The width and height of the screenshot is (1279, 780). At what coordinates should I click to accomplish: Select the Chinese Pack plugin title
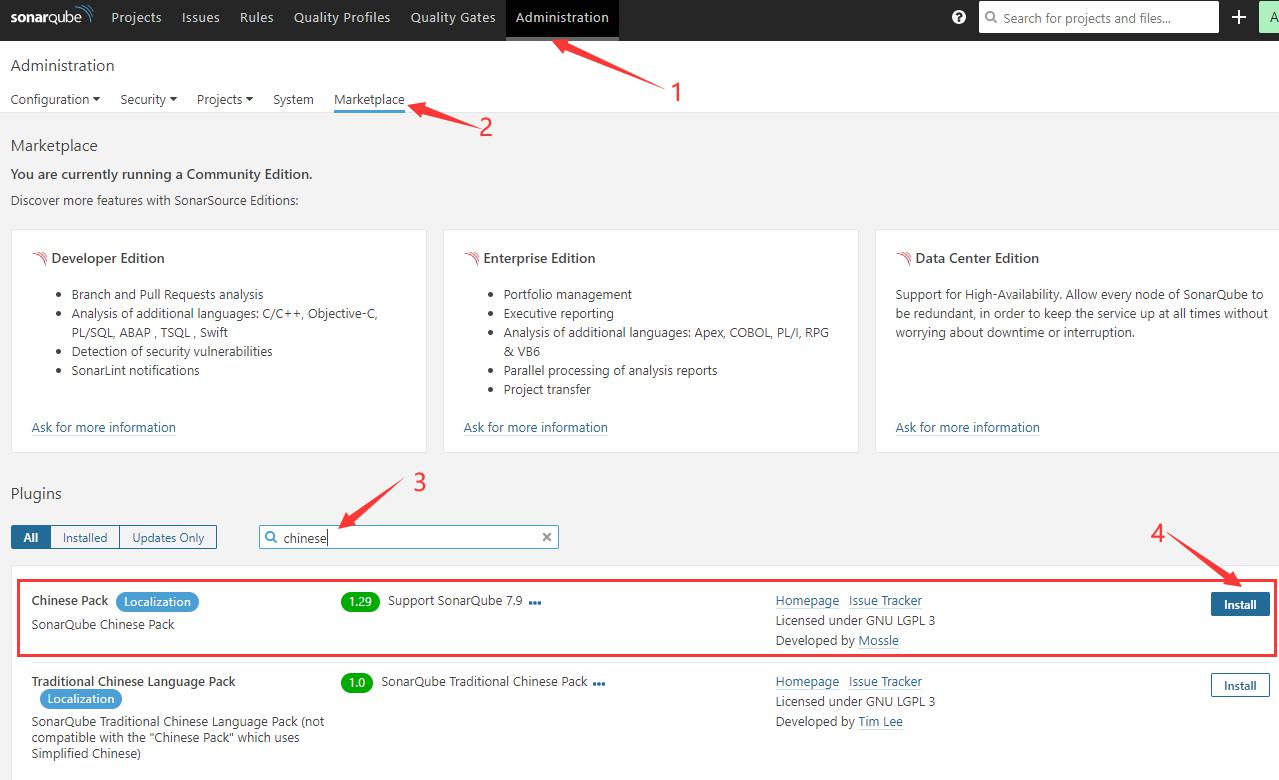point(70,600)
